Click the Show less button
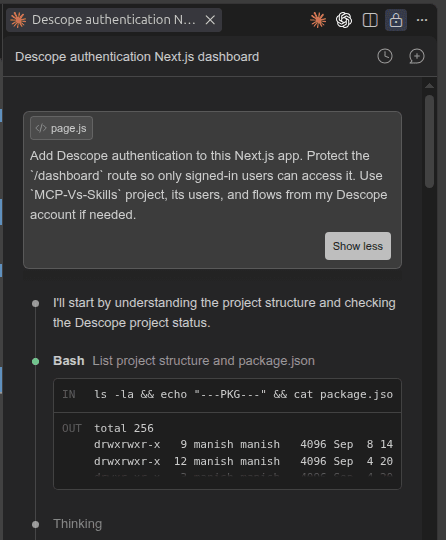The image size is (446, 540). pyautogui.click(x=357, y=246)
